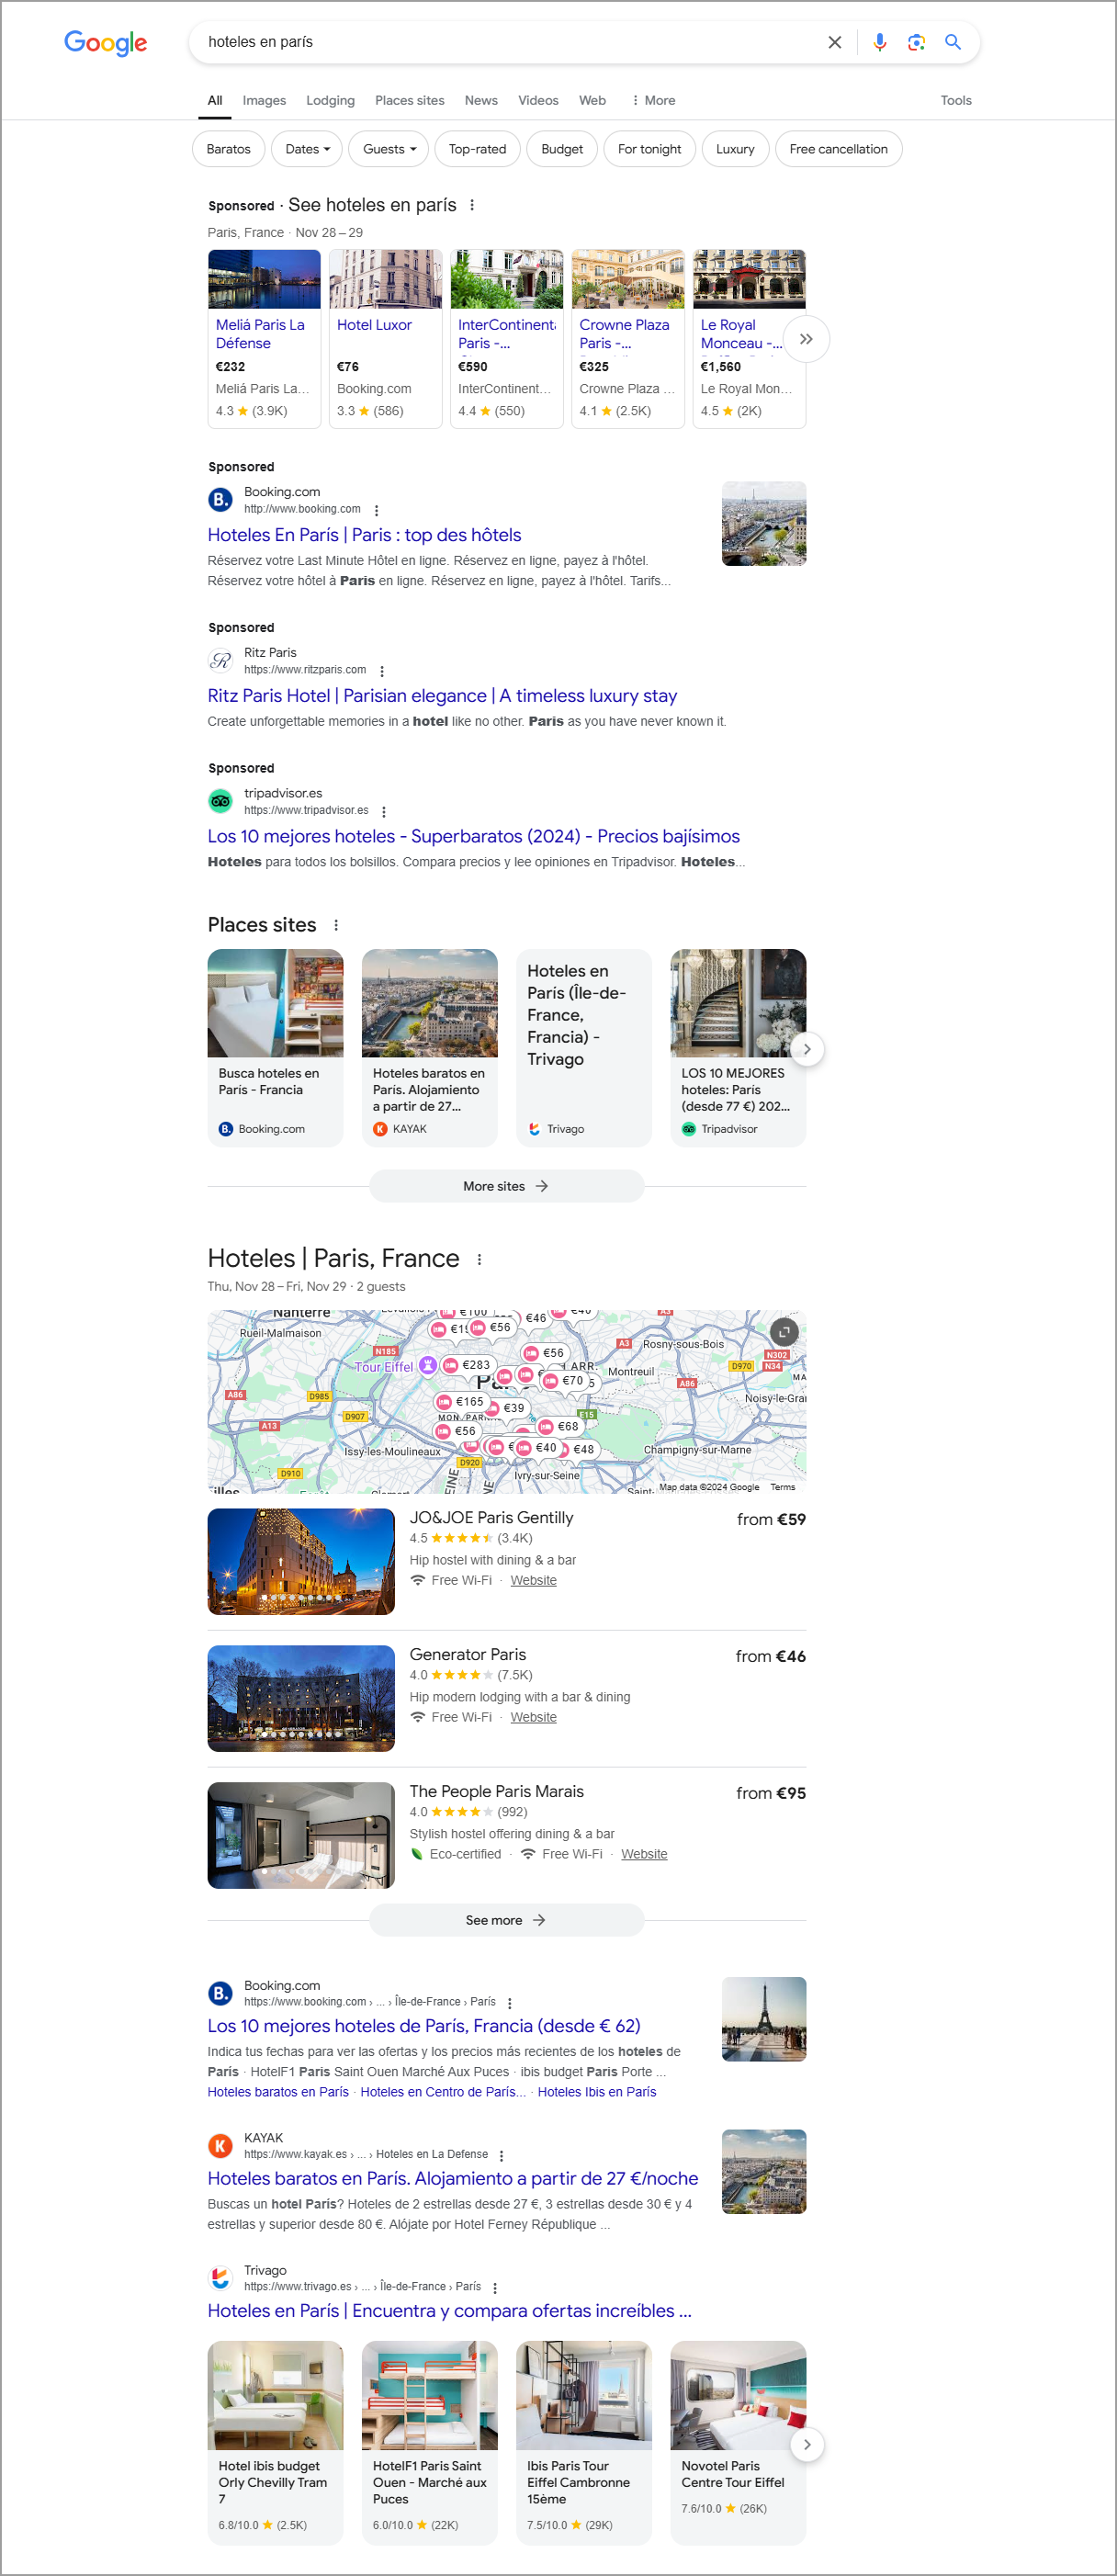
Task: Open the More search tabs menu
Action: tap(653, 100)
